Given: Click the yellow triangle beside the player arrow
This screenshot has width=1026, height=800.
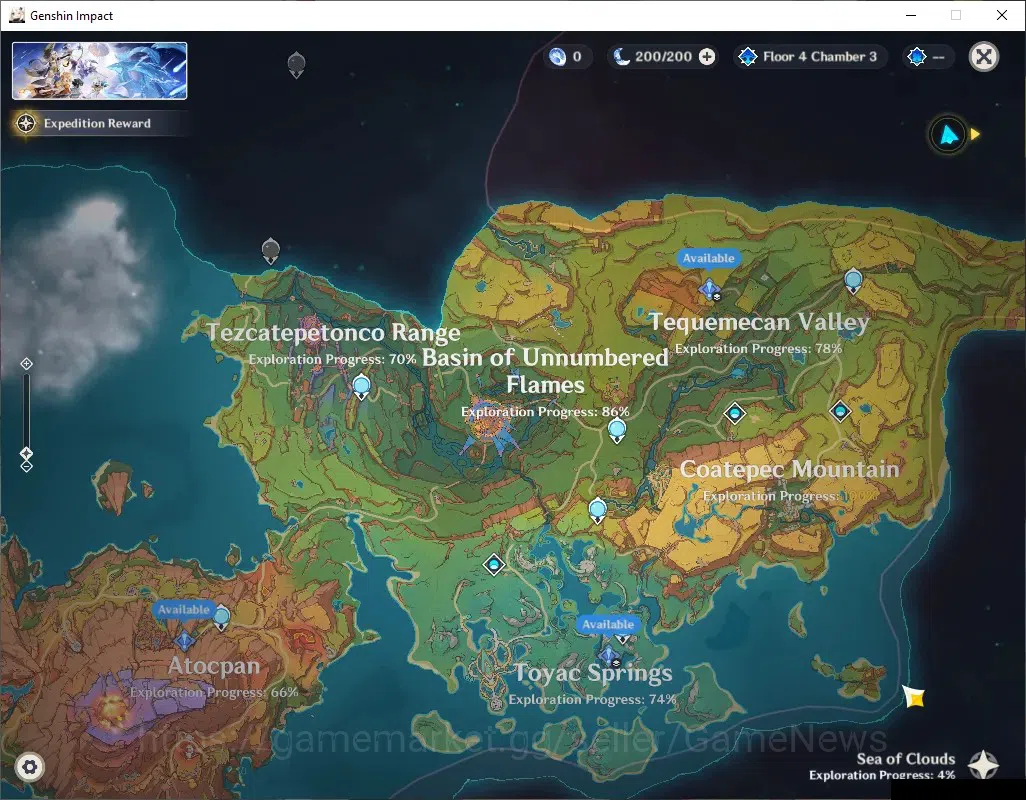Looking at the screenshot, I should (975, 134).
